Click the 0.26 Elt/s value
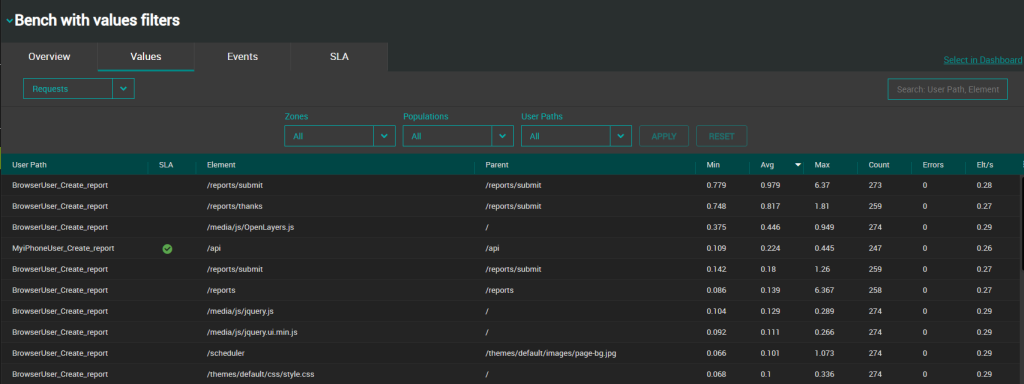Screen dimensions: 1024x384 [984, 248]
